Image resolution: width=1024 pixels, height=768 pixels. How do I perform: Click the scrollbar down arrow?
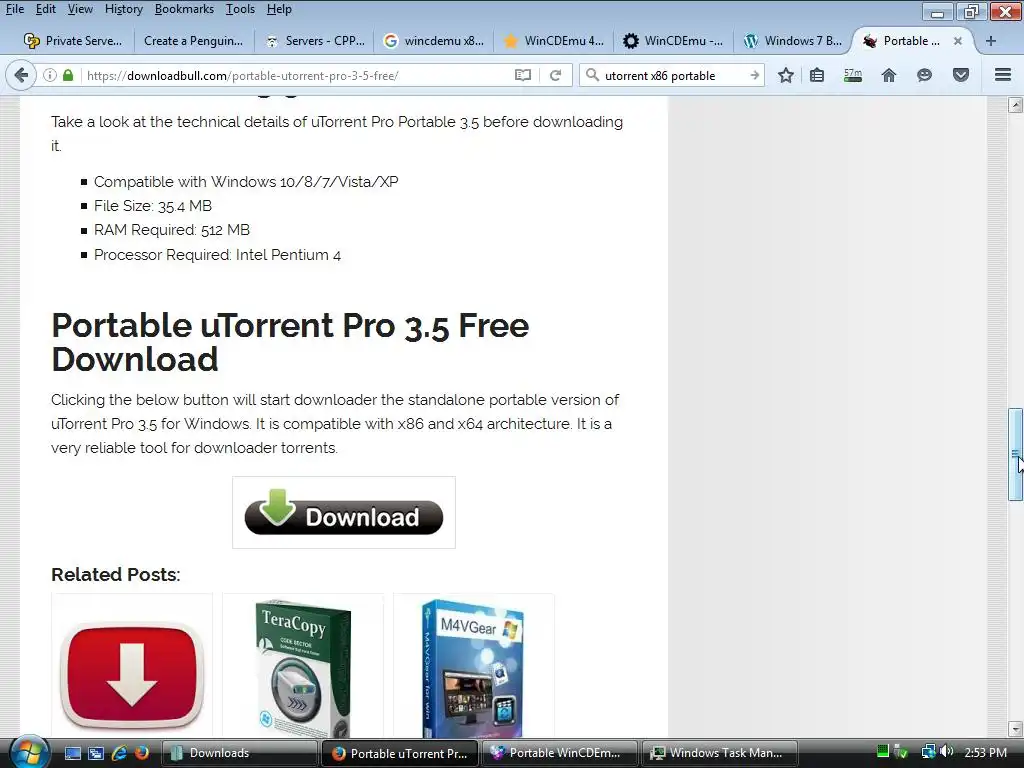[x=1015, y=729]
